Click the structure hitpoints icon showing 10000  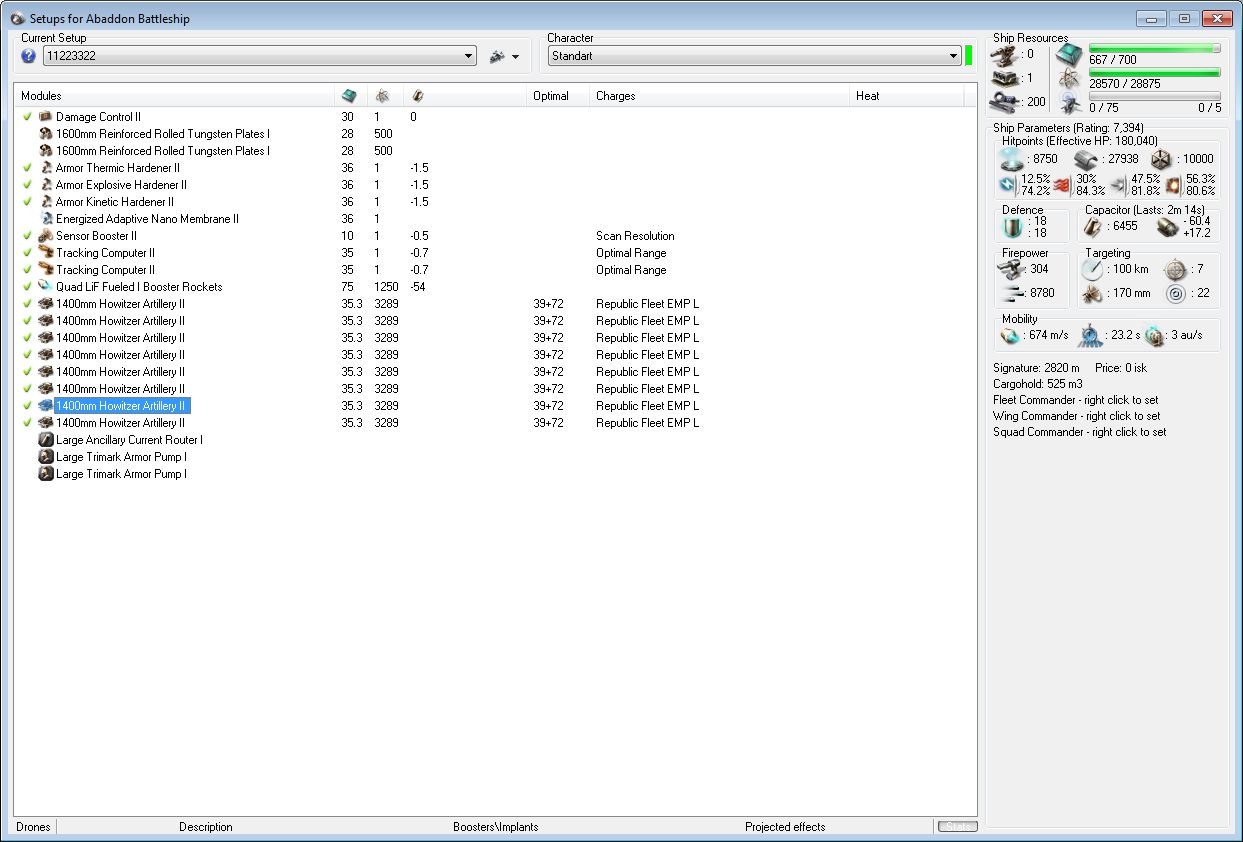[x=1160, y=159]
